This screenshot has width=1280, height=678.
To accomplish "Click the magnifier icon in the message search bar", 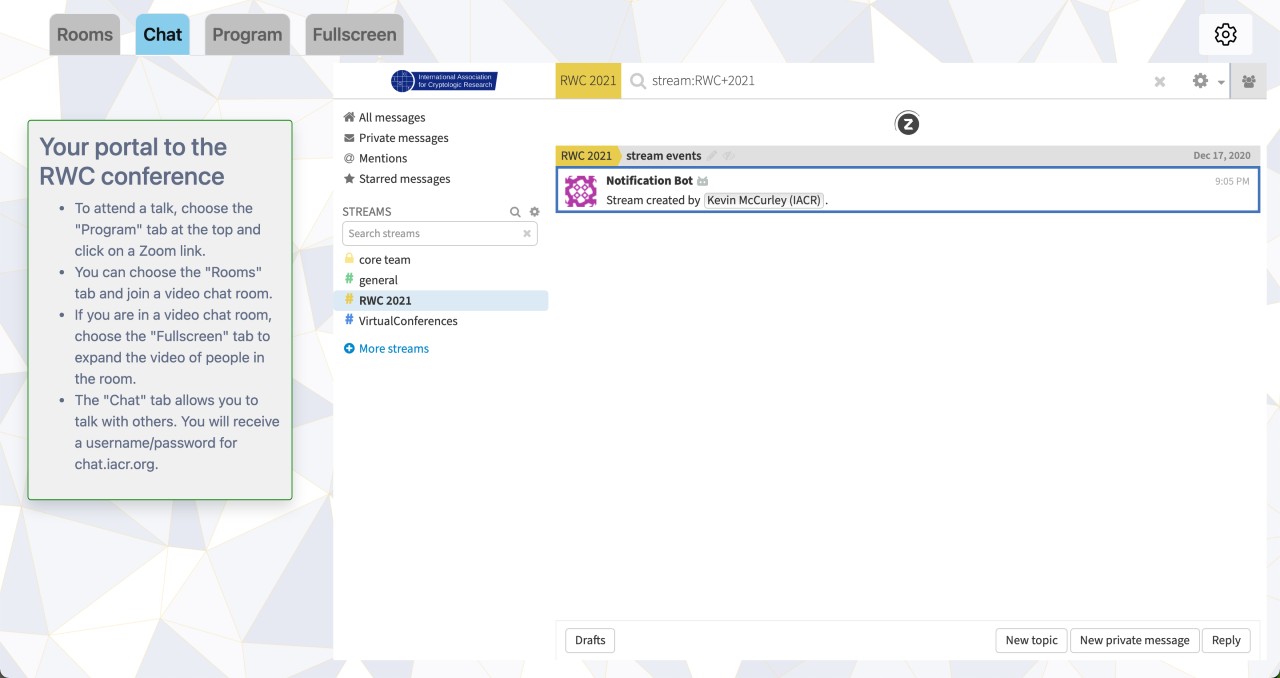I will tap(637, 81).
